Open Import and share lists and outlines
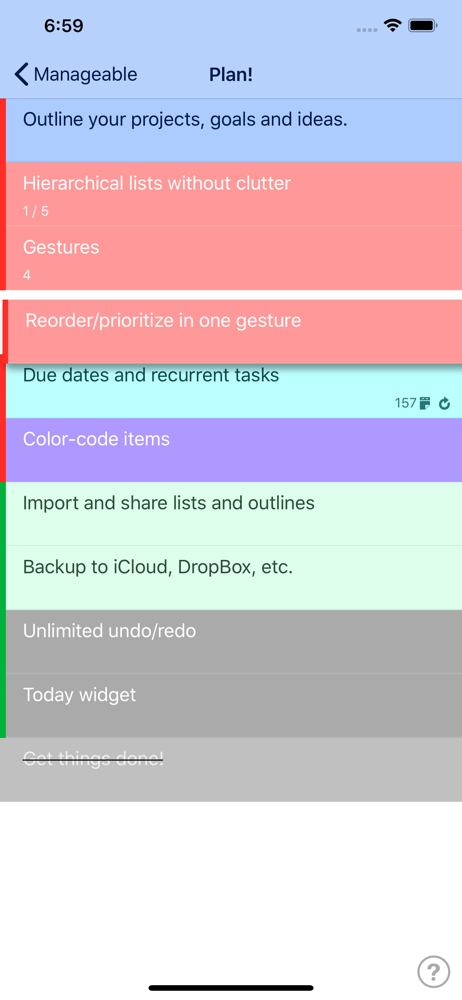This screenshot has width=462, height=1000. [x=234, y=513]
